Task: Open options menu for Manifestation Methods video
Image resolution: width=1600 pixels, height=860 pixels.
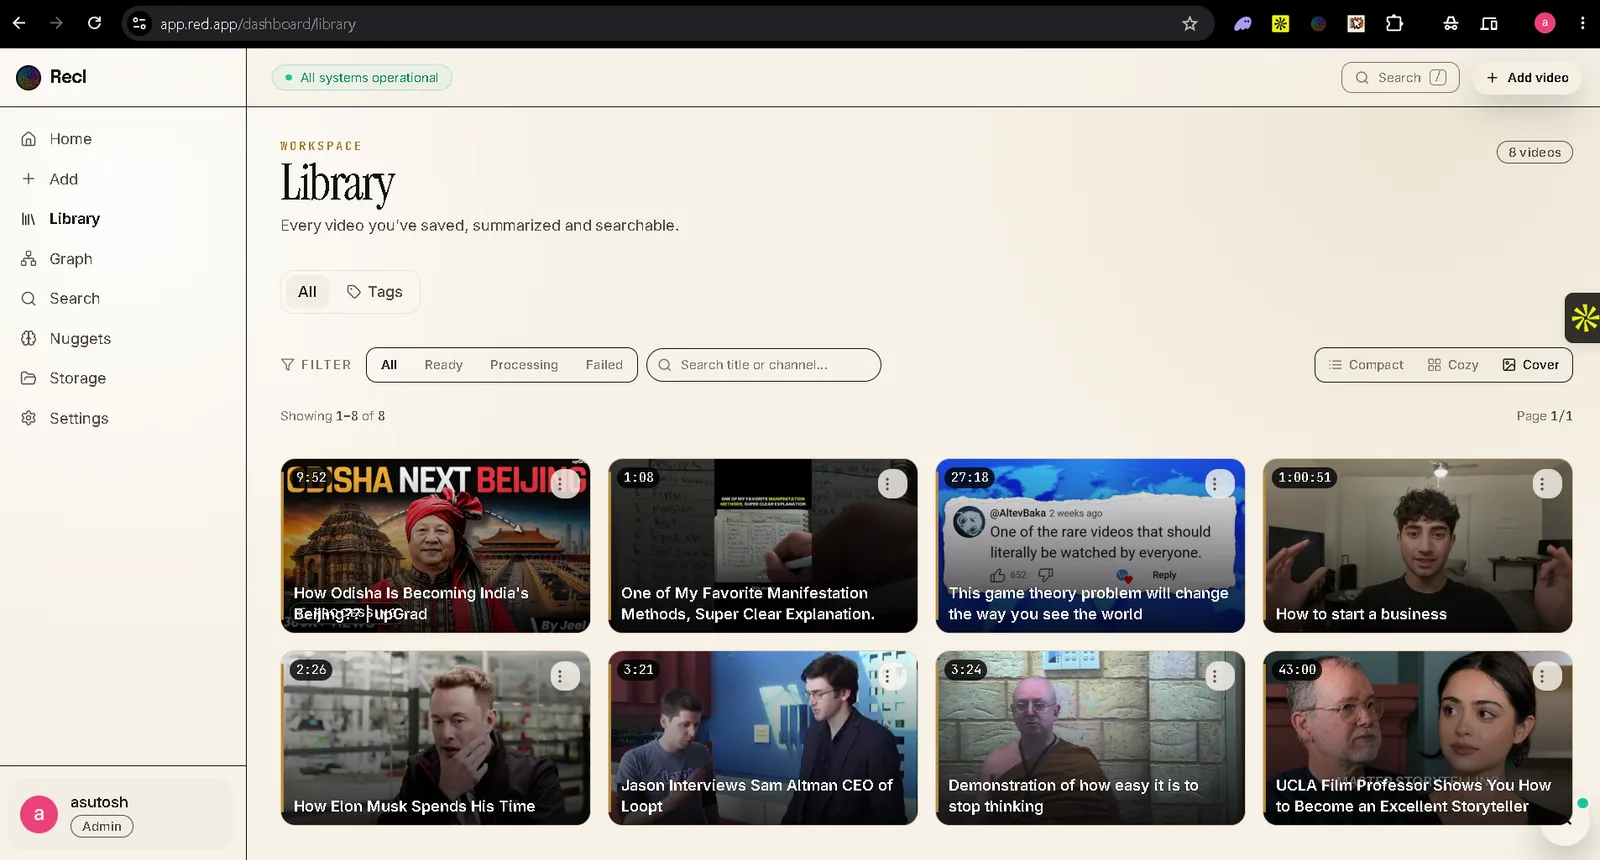Action: [891, 484]
